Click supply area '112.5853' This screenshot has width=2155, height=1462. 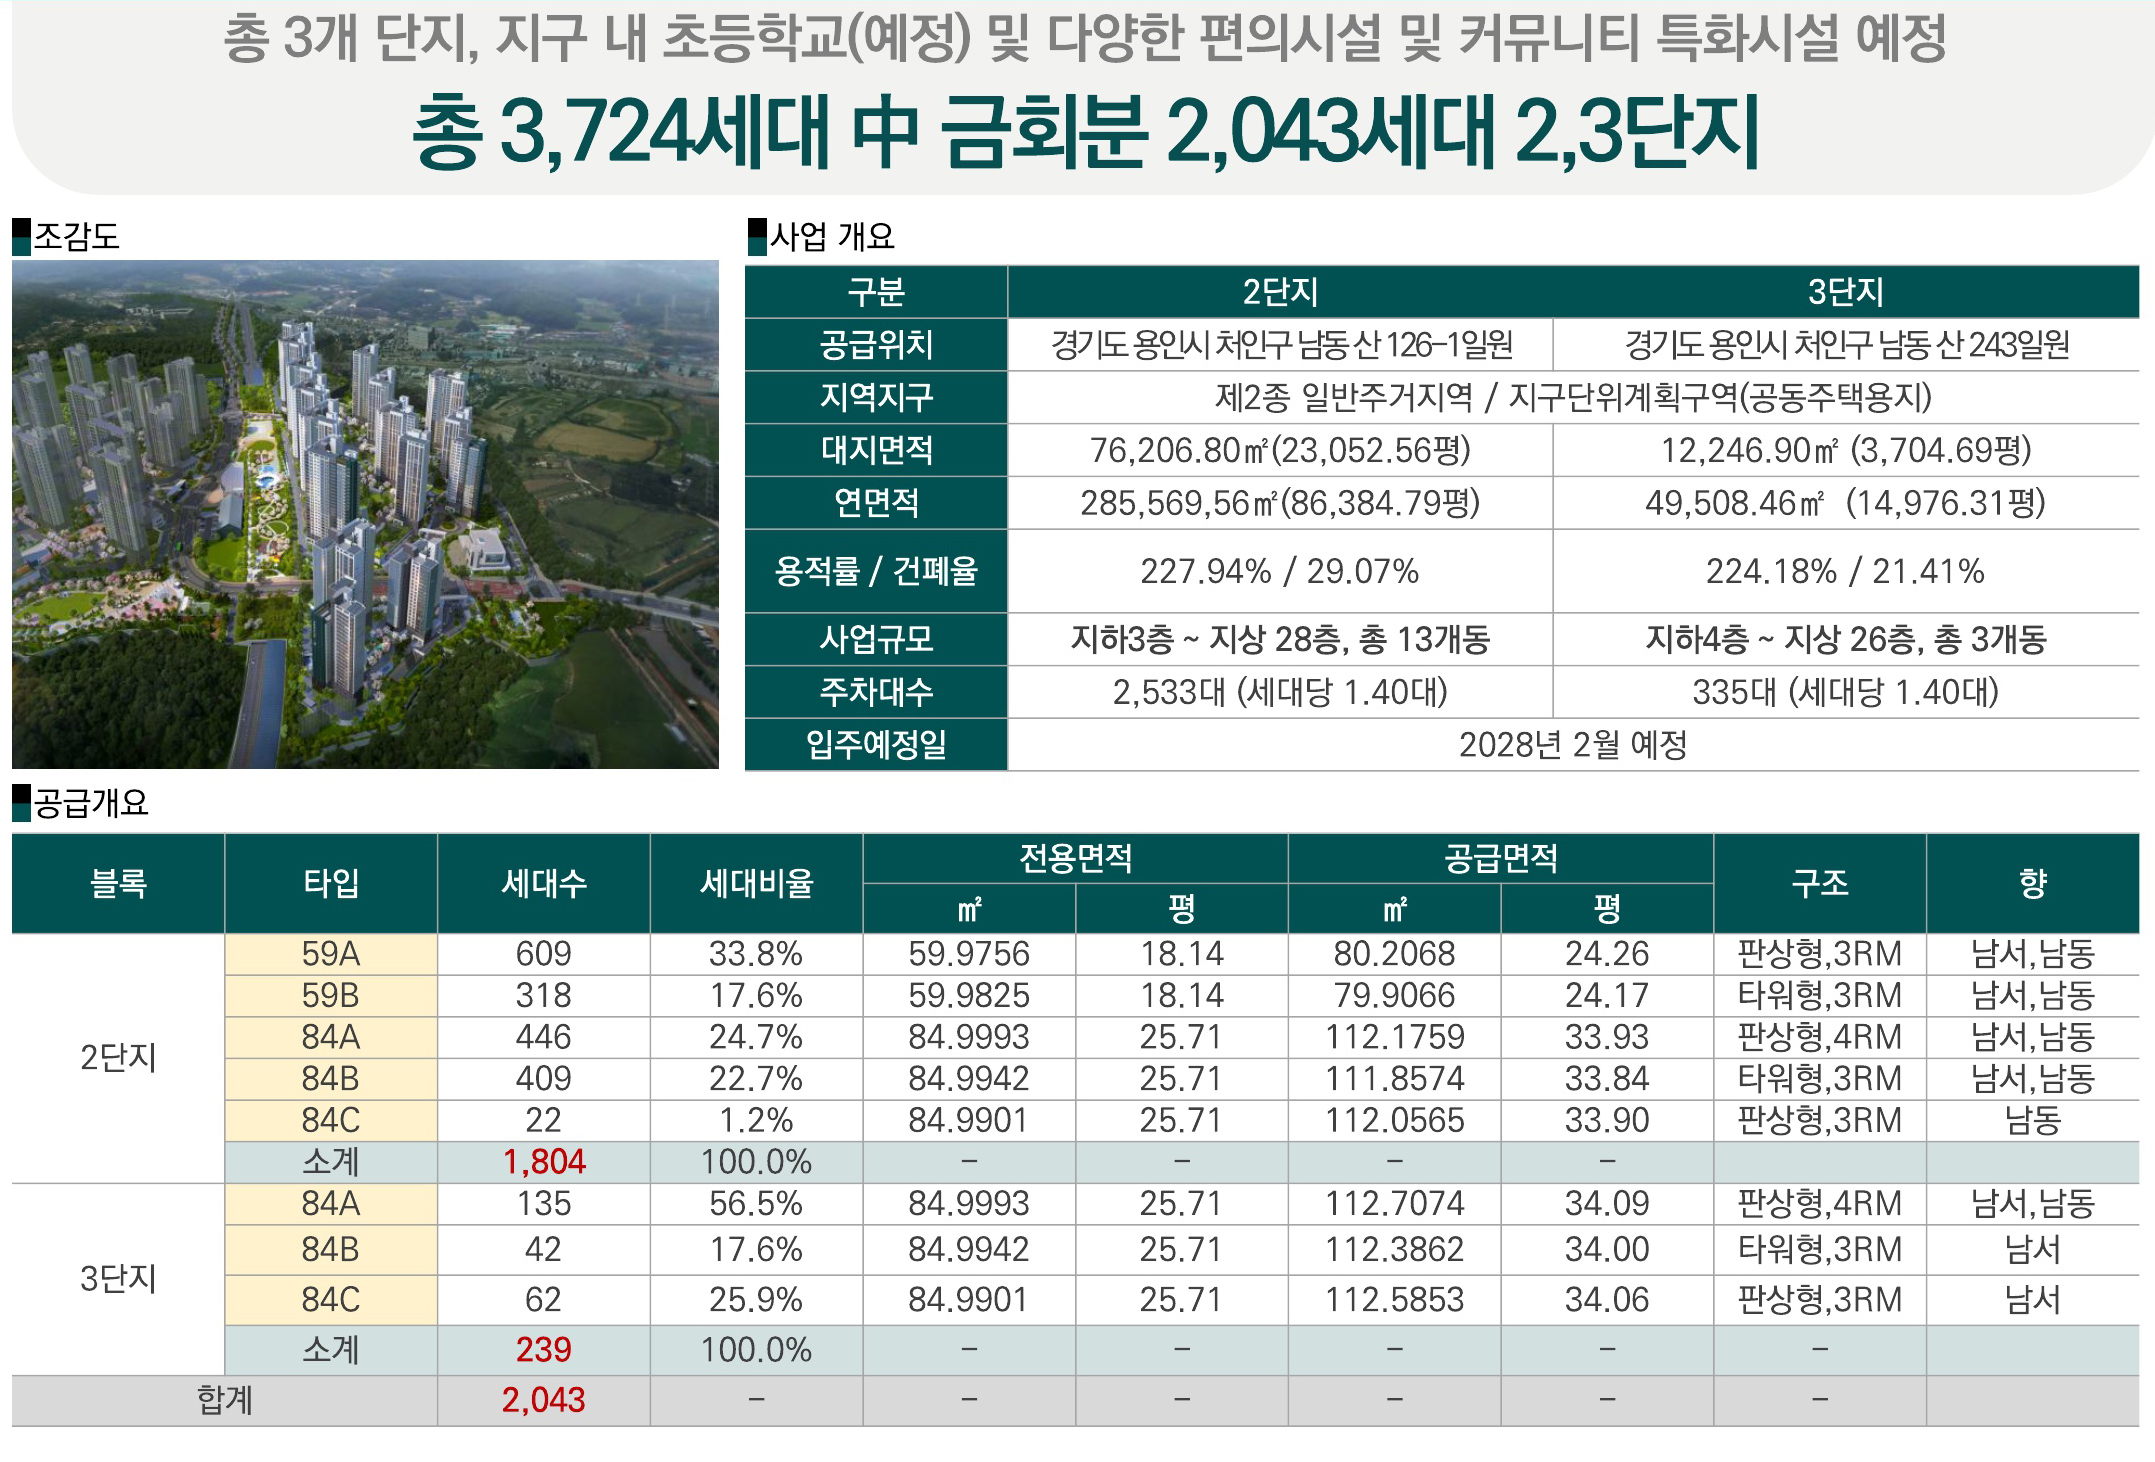[1395, 1300]
